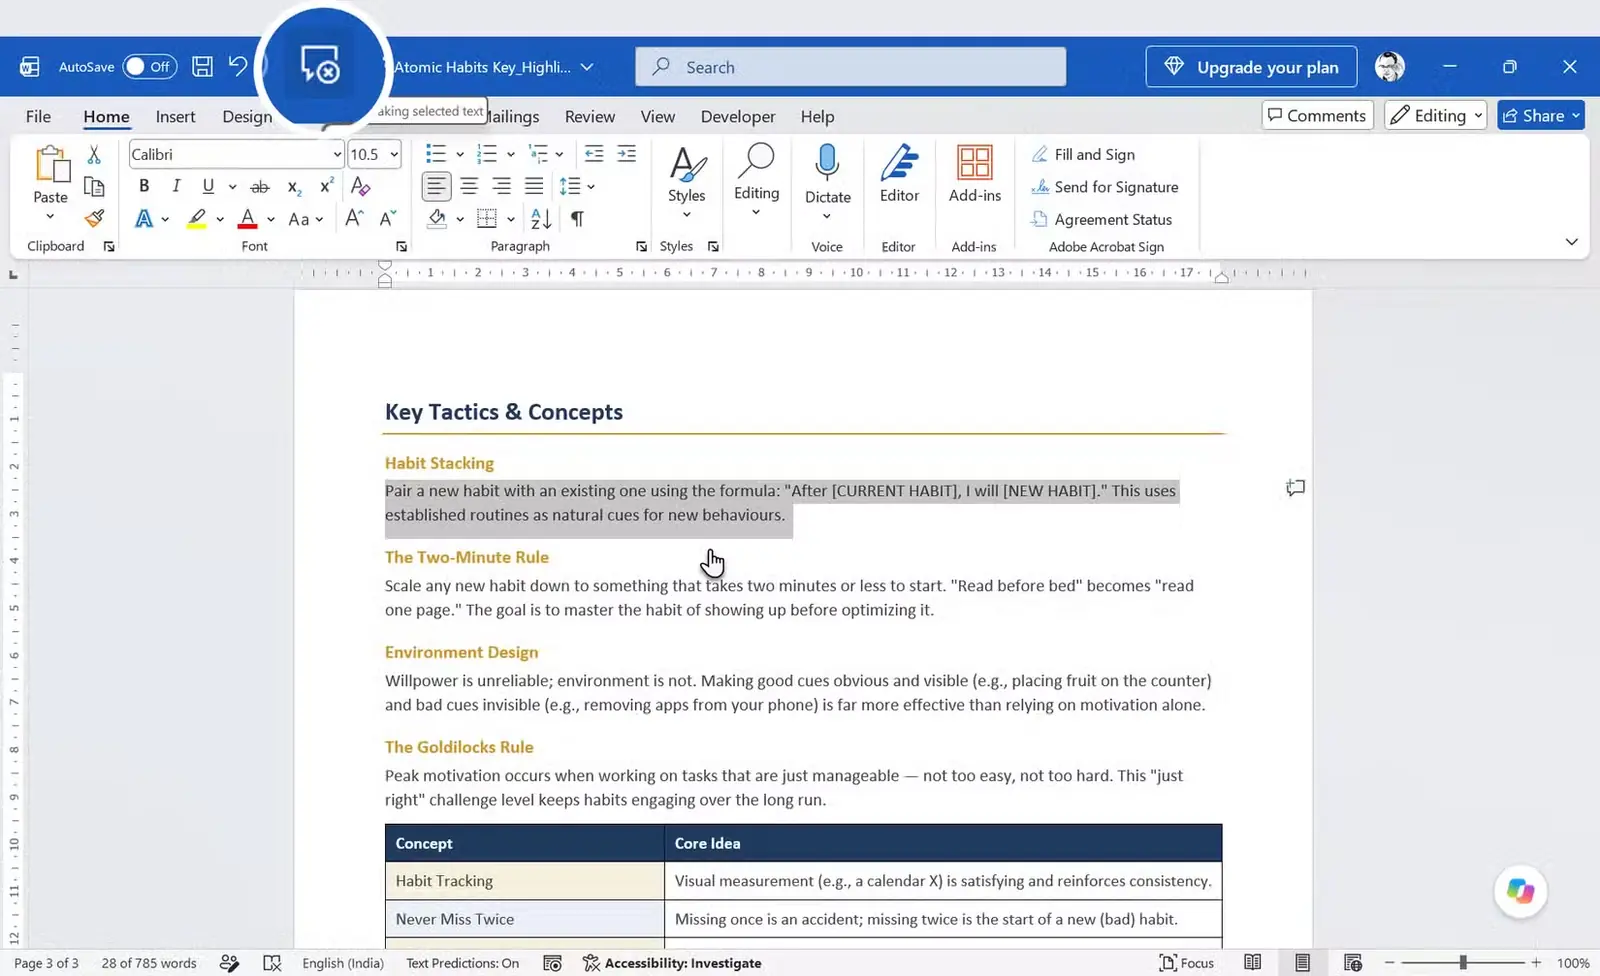The image size is (1600, 976).
Task: Open Add-ins button
Action: 975,175
